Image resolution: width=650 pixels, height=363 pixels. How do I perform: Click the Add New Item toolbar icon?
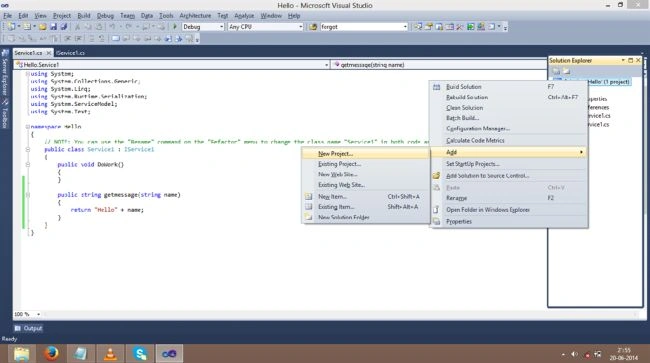tap(27, 27)
